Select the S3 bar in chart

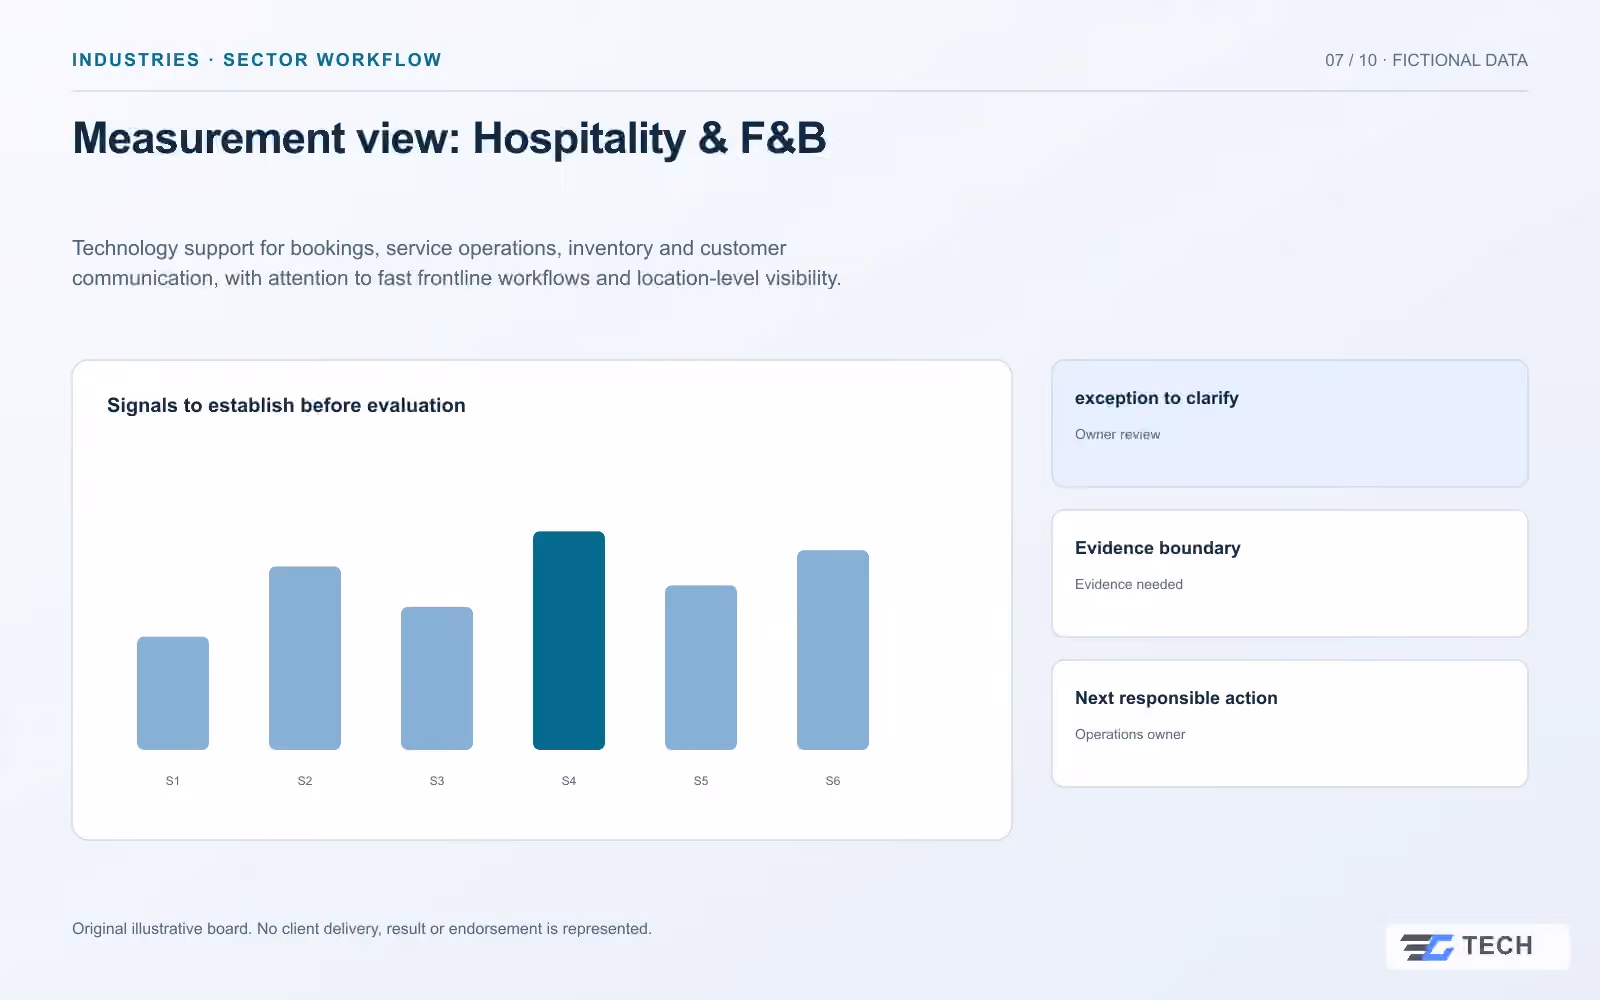click(x=437, y=678)
